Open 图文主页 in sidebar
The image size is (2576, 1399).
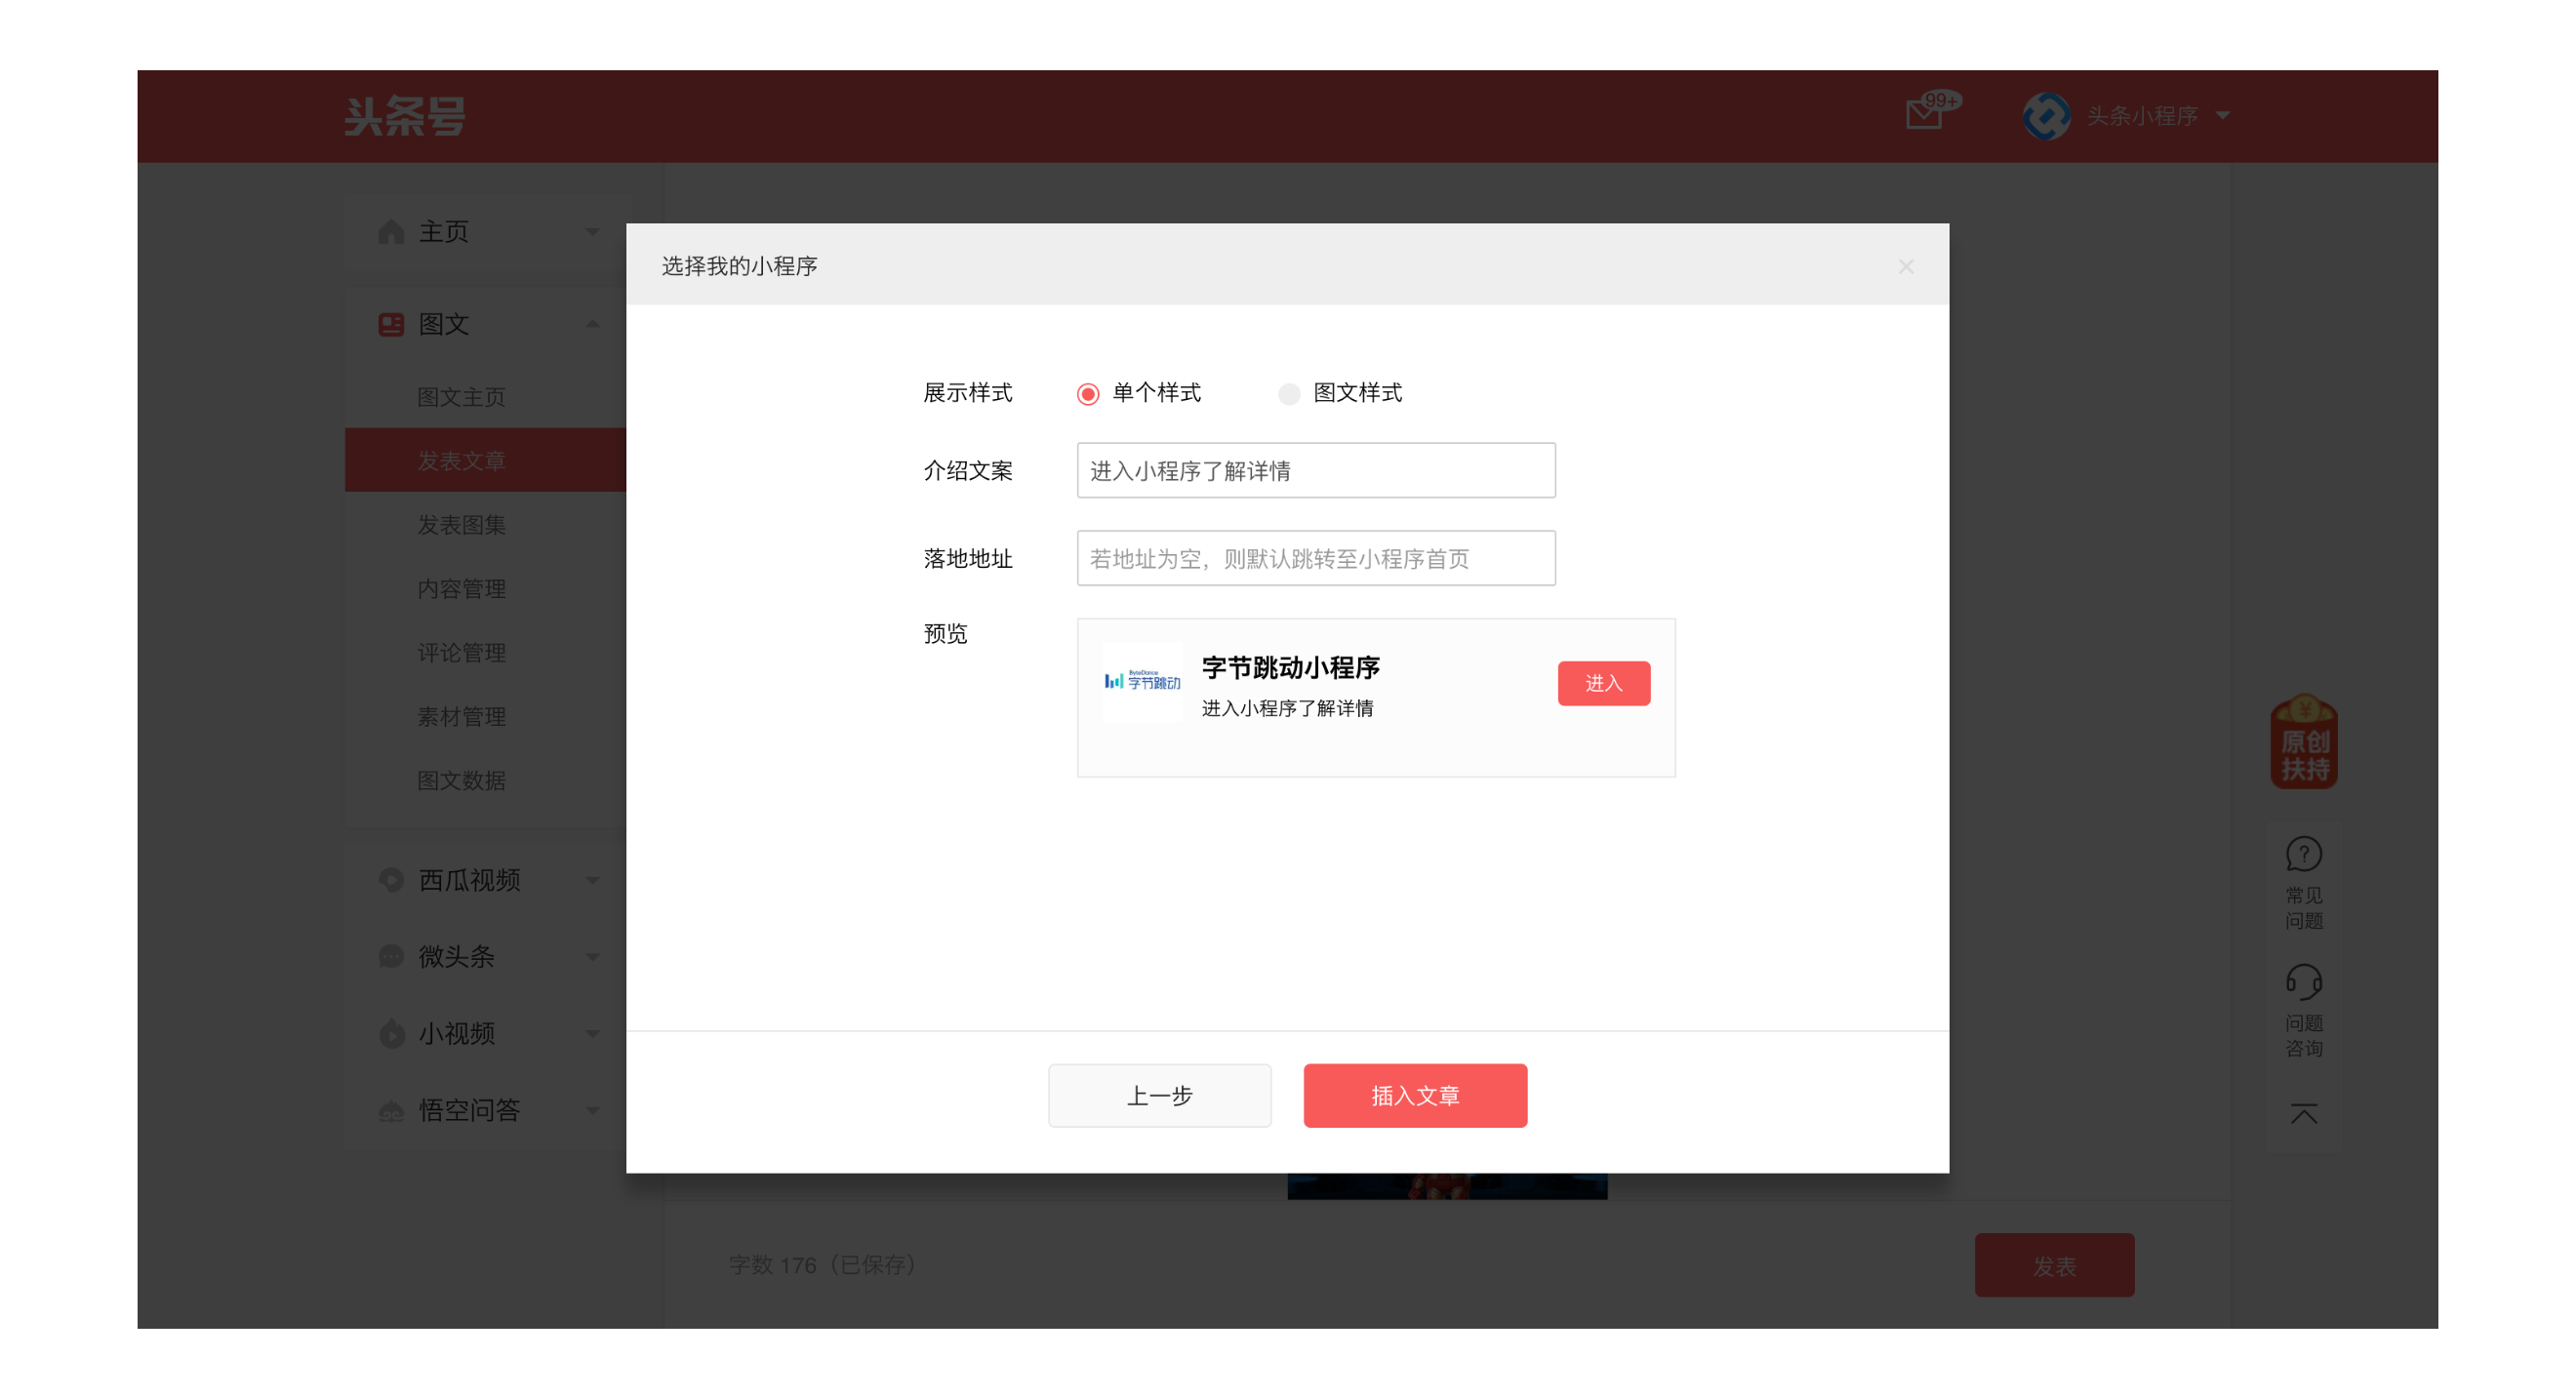click(x=461, y=397)
